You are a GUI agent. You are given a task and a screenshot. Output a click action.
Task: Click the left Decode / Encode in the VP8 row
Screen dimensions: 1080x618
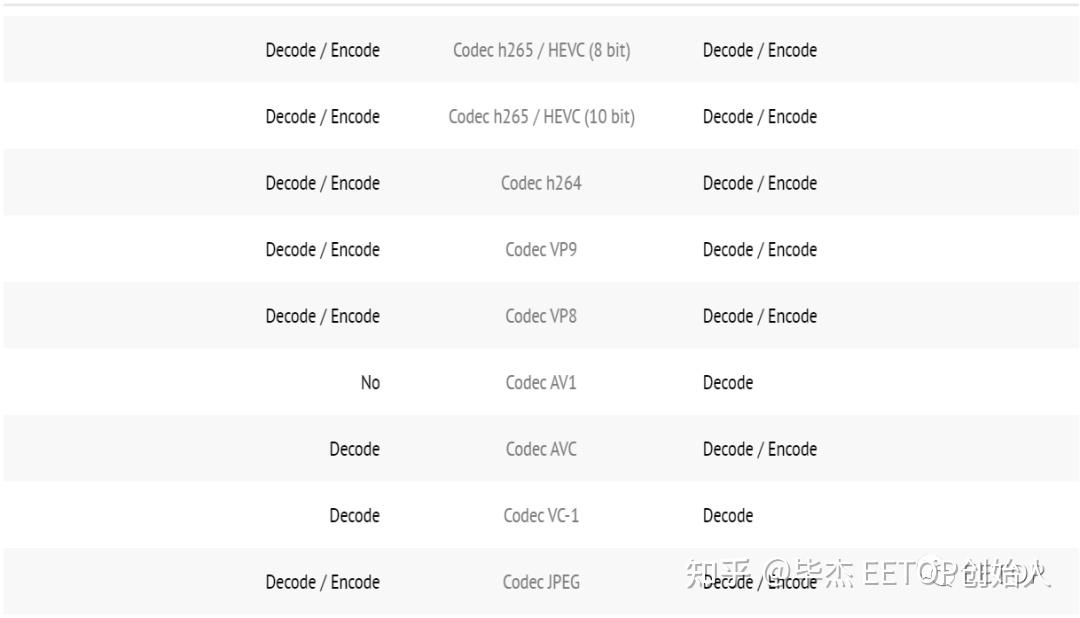tap(322, 316)
